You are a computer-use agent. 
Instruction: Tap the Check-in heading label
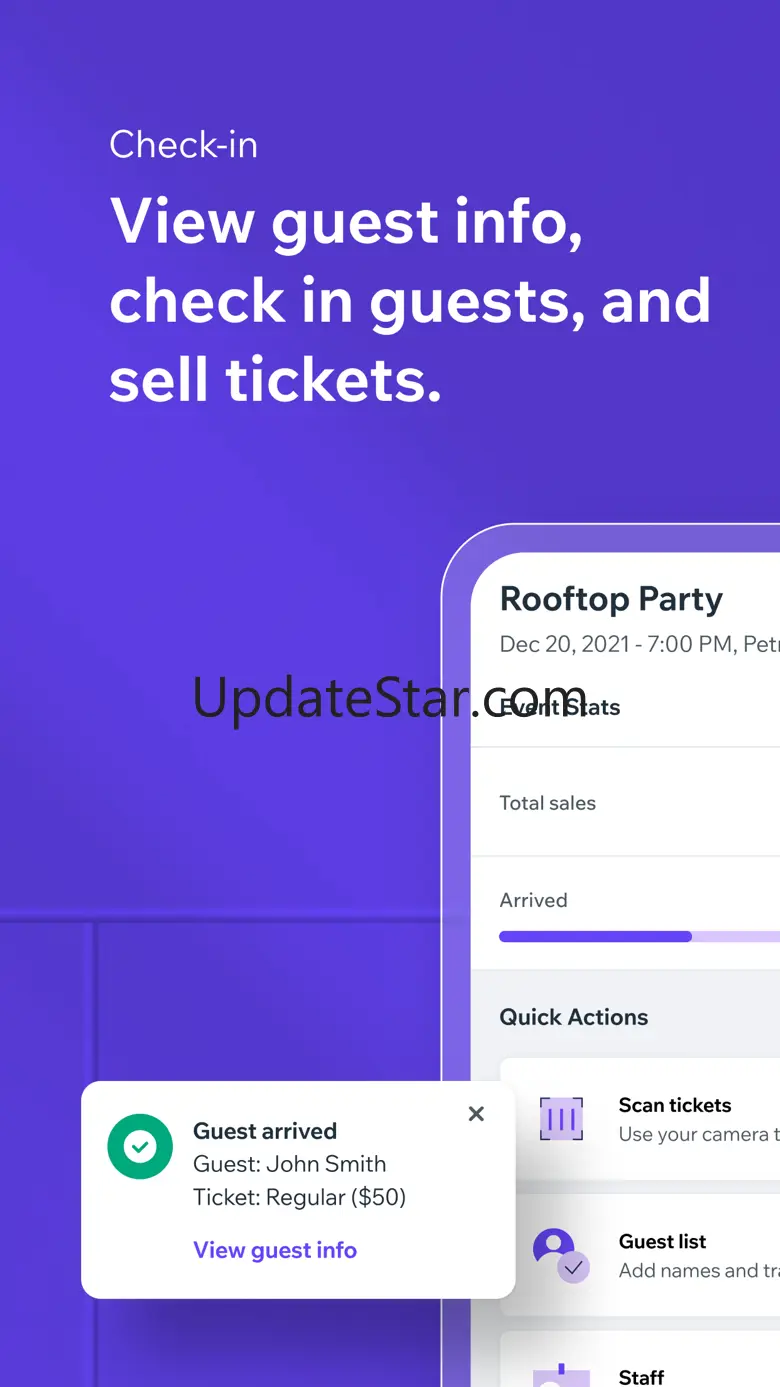point(184,145)
